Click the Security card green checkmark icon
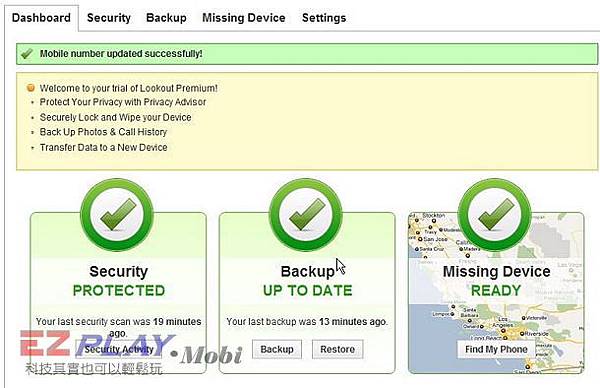This screenshot has width=600, height=388. tap(117, 215)
